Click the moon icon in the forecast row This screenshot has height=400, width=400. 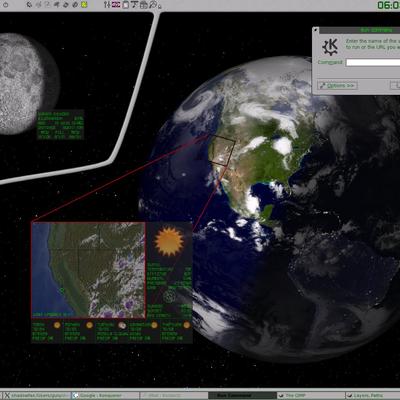(122, 325)
